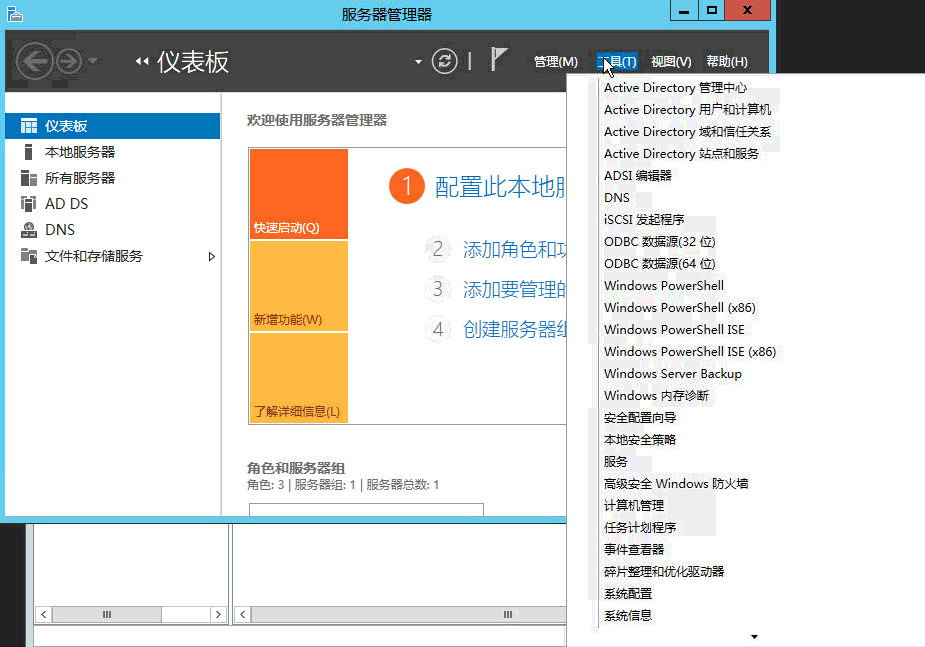
Task: Open the 视图(V) menu
Action: (670, 62)
